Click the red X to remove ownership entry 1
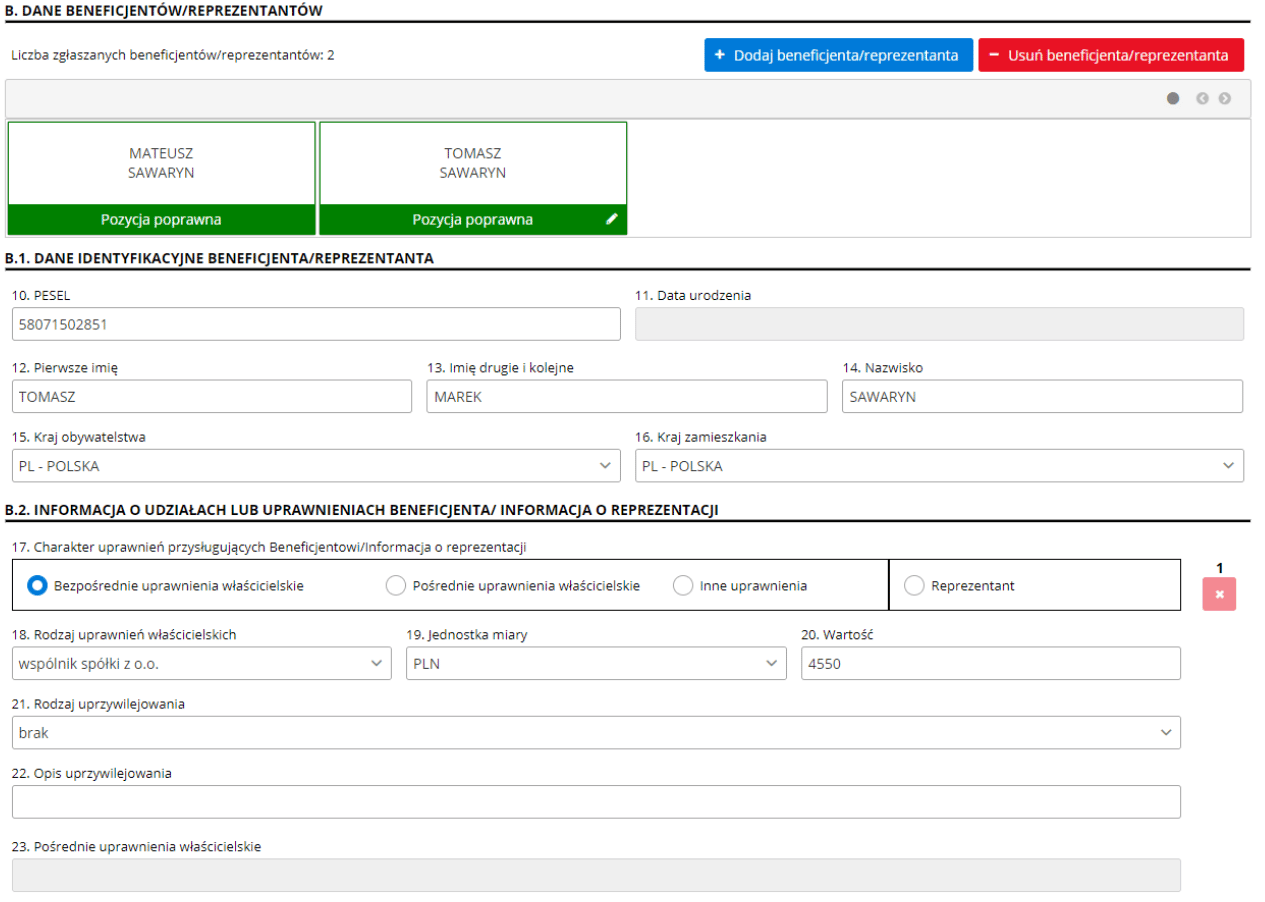This screenshot has height=902, width=1265. tap(1219, 595)
